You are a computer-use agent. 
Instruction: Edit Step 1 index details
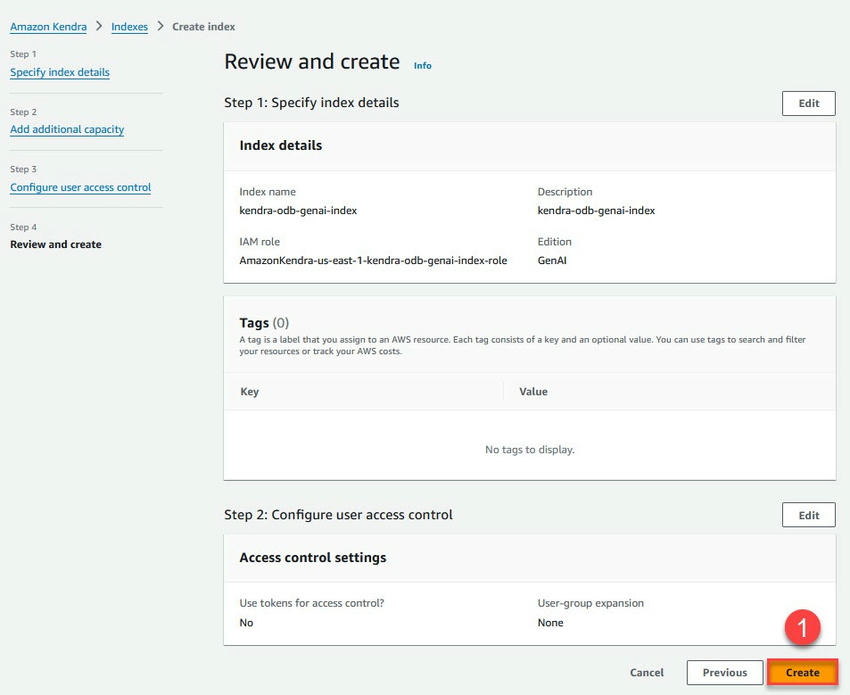(x=808, y=103)
